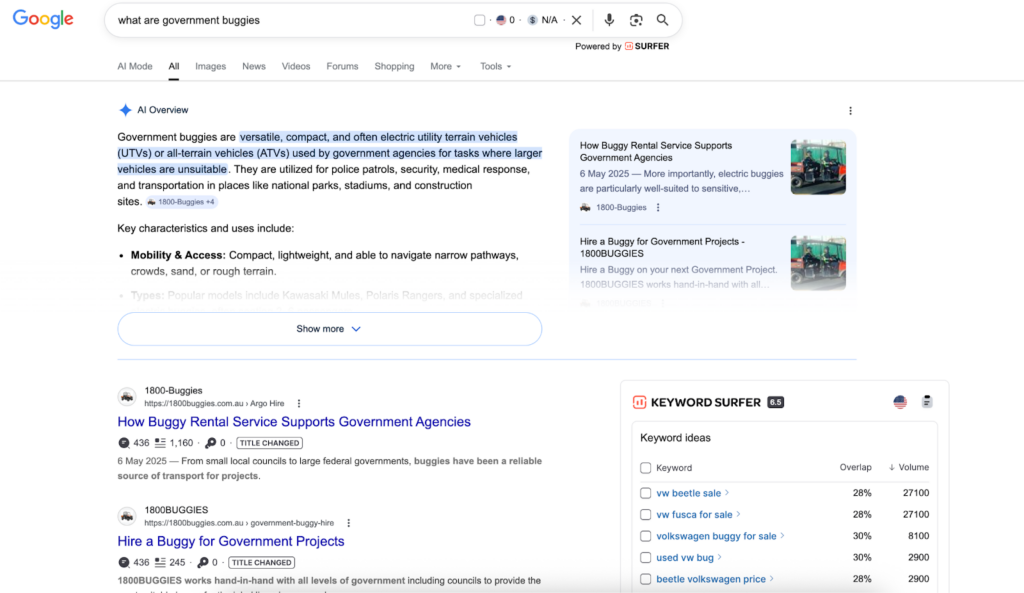Viewport: 1024px width, 593px height.
Task: Switch to the AI Mode tab
Action: coord(135,67)
